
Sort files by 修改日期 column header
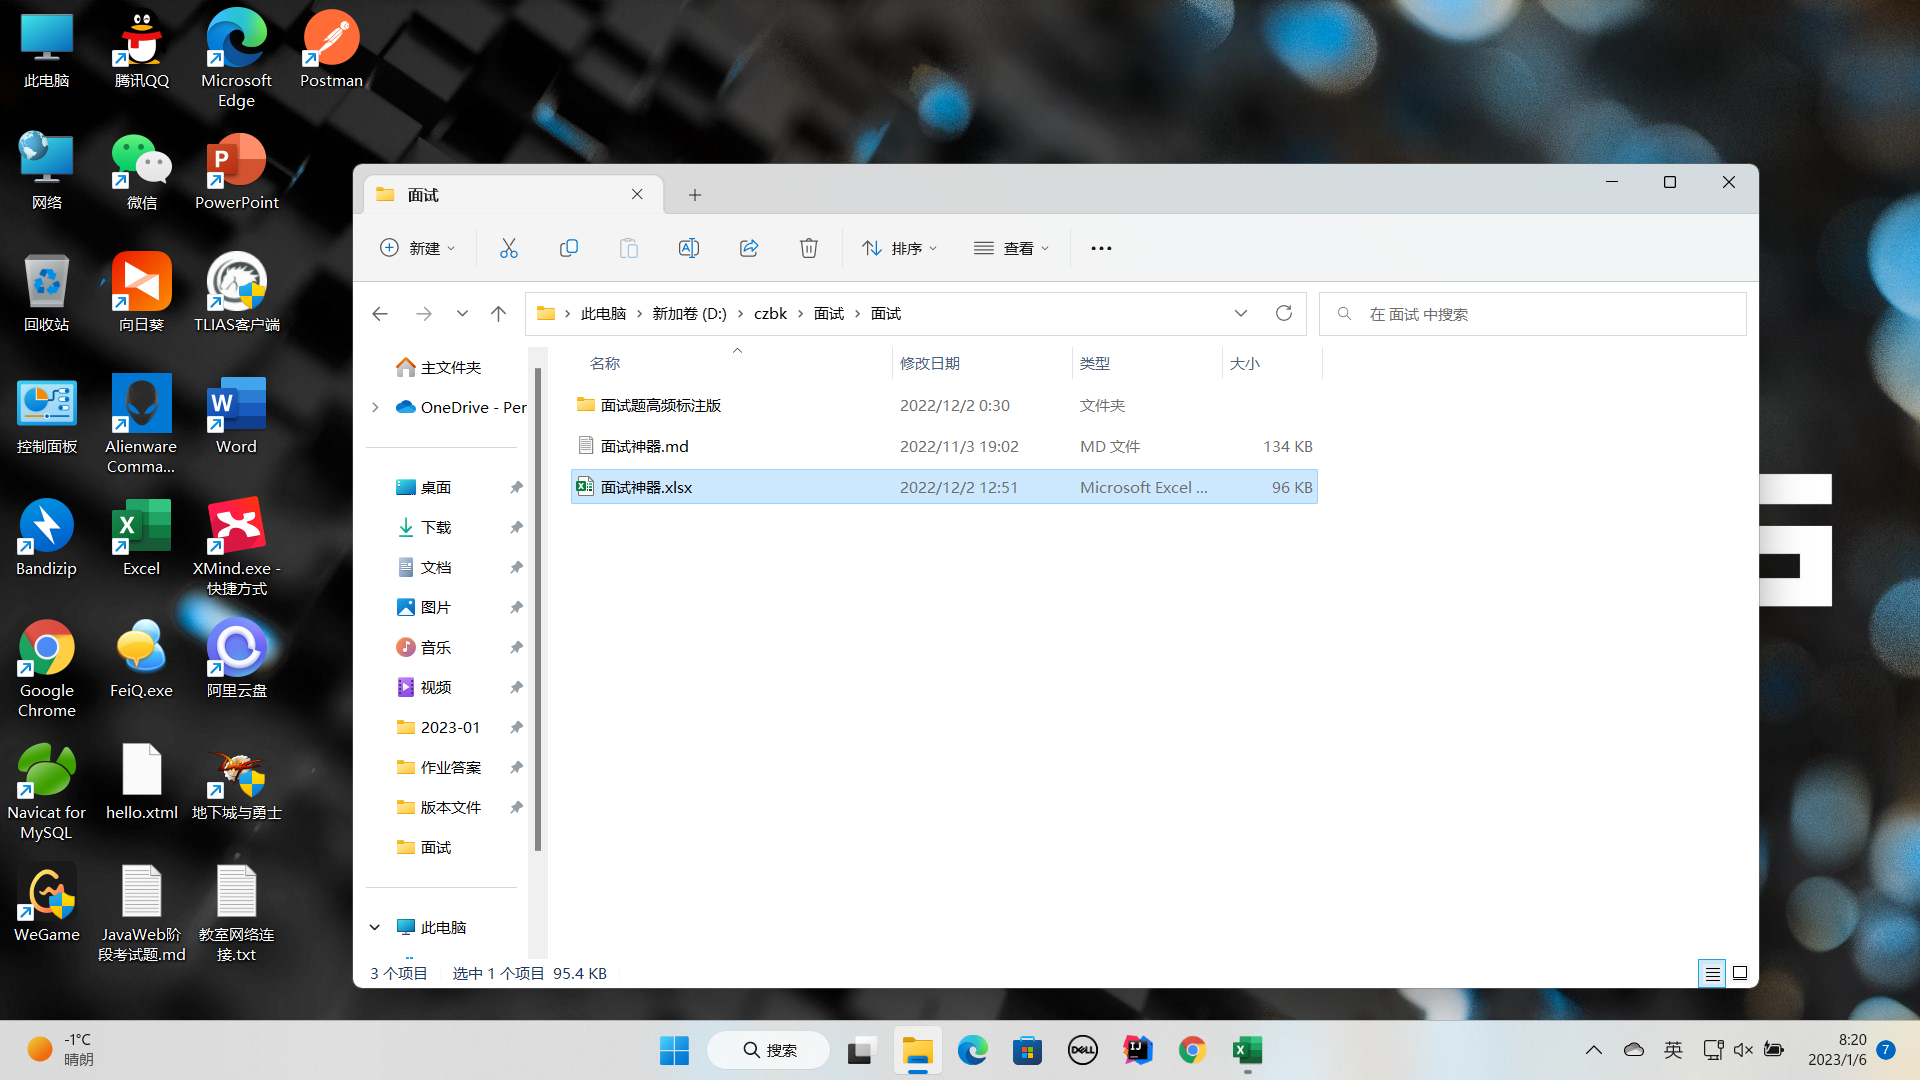pos(930,363)
